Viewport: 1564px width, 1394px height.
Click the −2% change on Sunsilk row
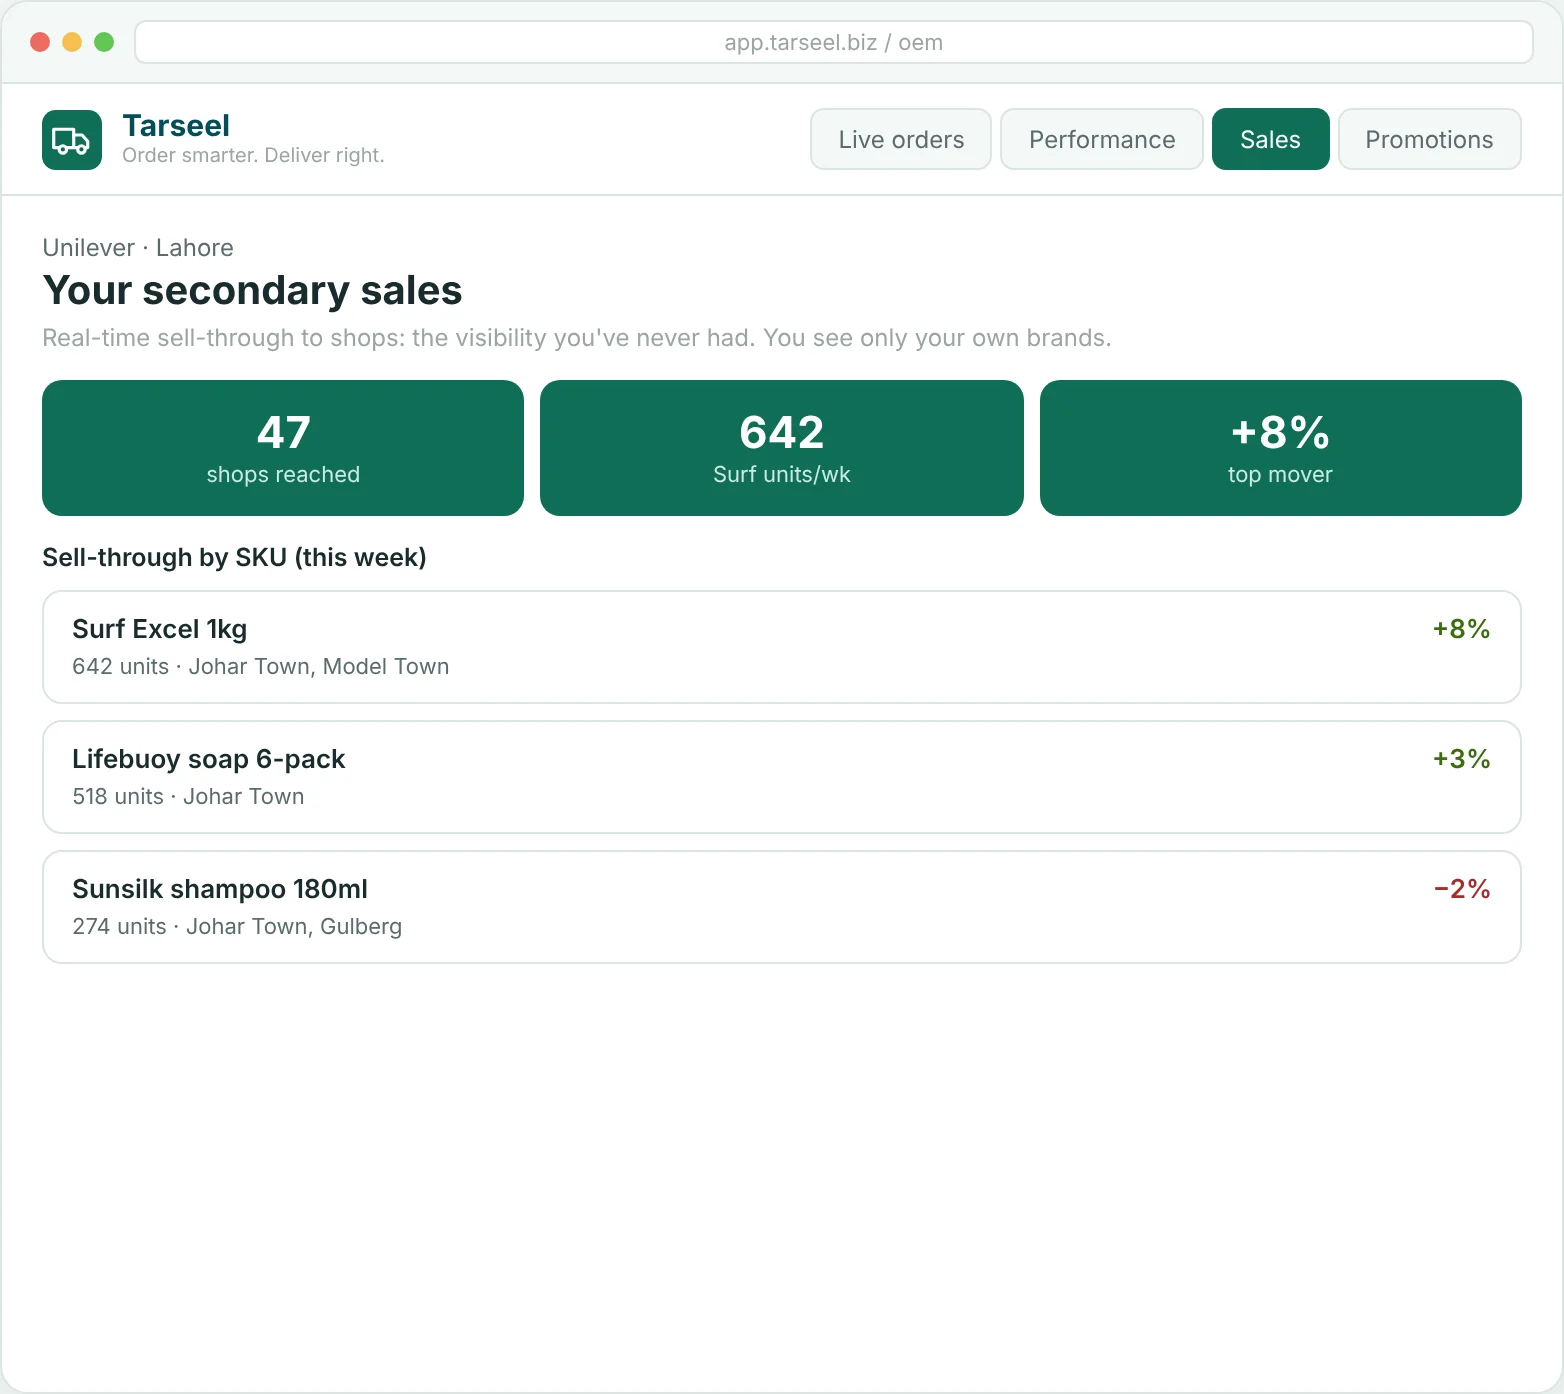tap(1462, 889)
